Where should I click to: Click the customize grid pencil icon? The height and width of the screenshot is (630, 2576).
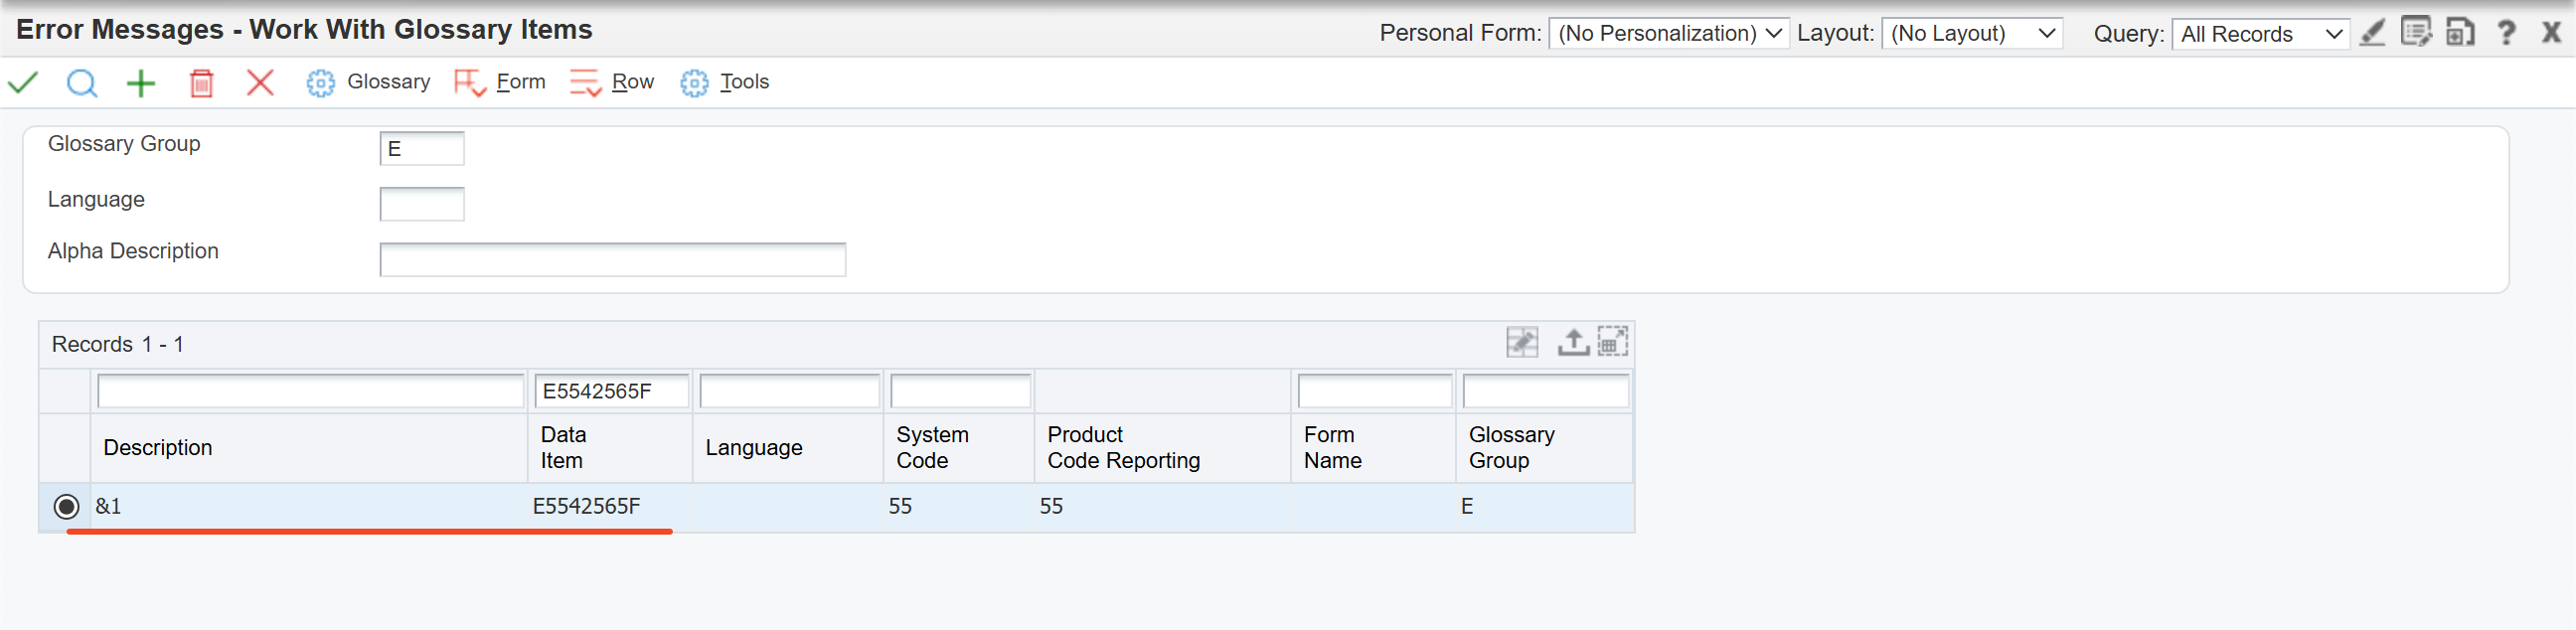pyautogui.click(x=1521, y=342)
